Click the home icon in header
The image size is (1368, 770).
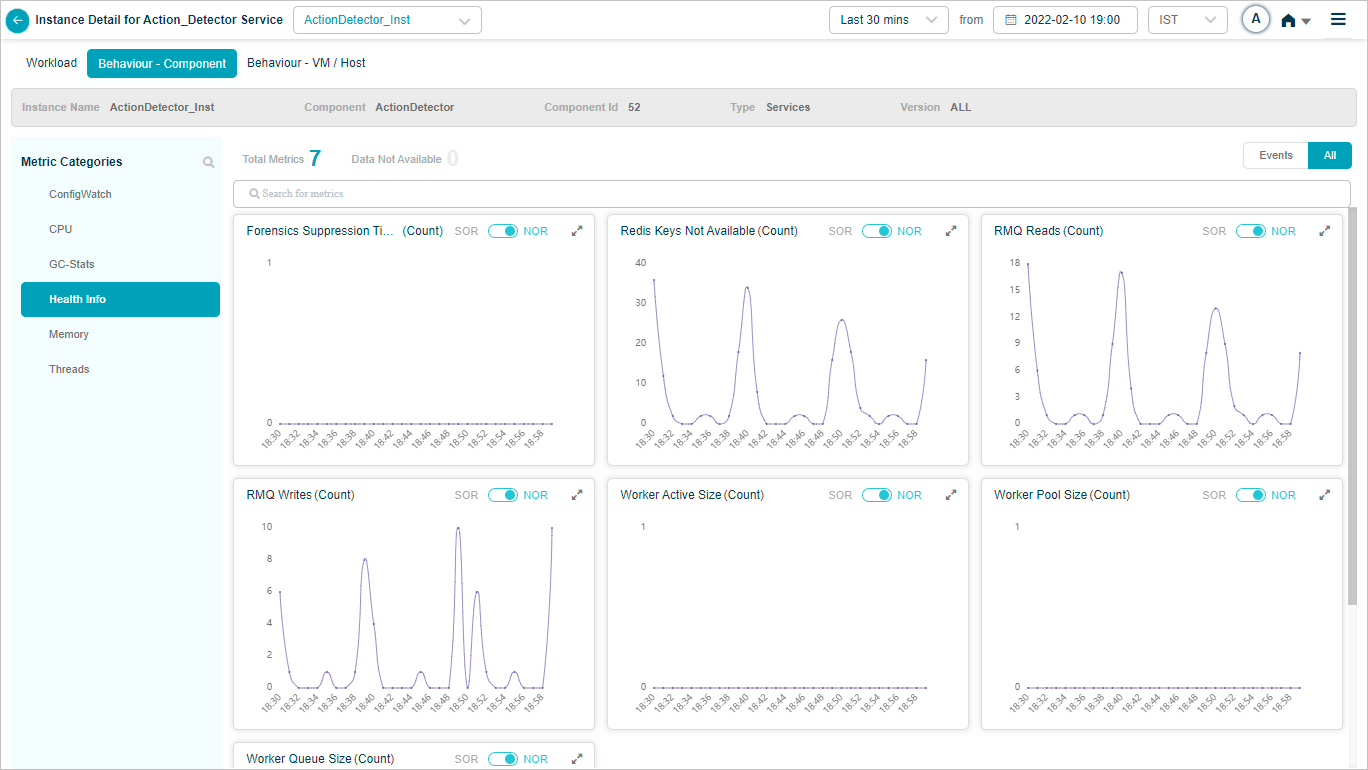click(x=1289, y=21)
